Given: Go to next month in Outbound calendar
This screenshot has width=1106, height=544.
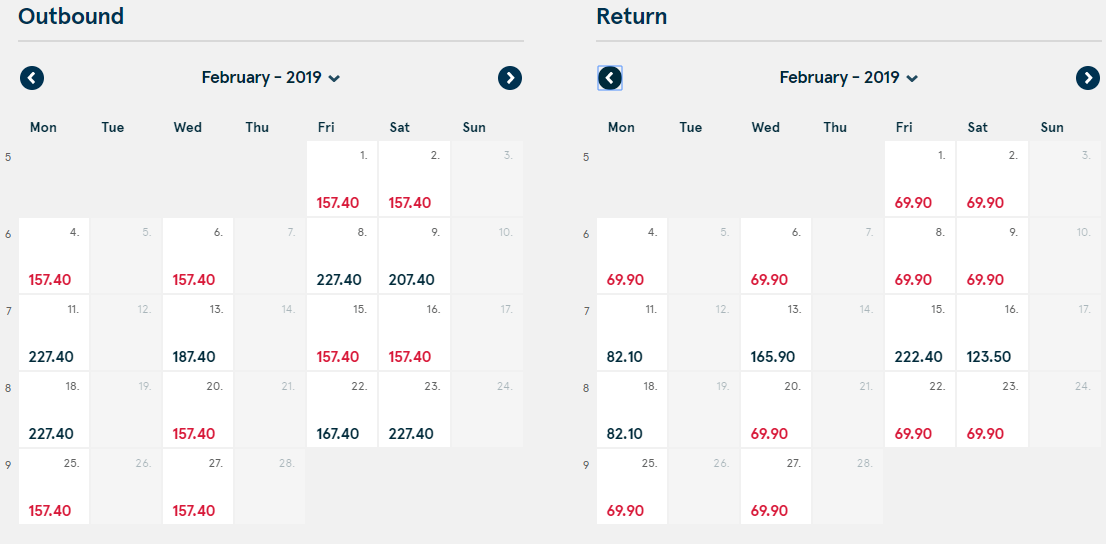Looking at the screenshot, I should click(x=510, y=78).
